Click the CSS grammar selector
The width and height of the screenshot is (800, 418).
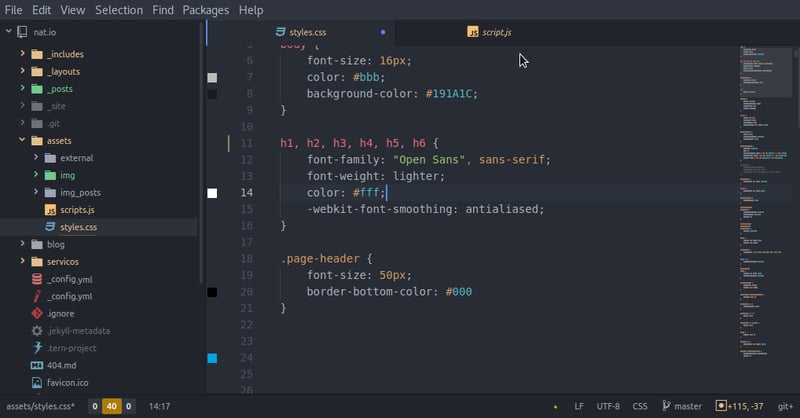pos(640,407)
